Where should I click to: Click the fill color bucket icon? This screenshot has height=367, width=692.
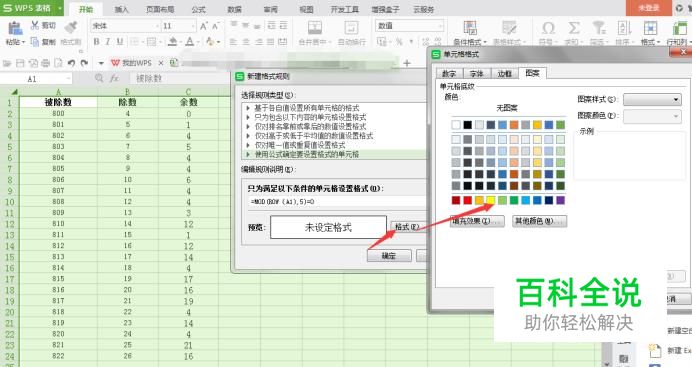(172, 41)
